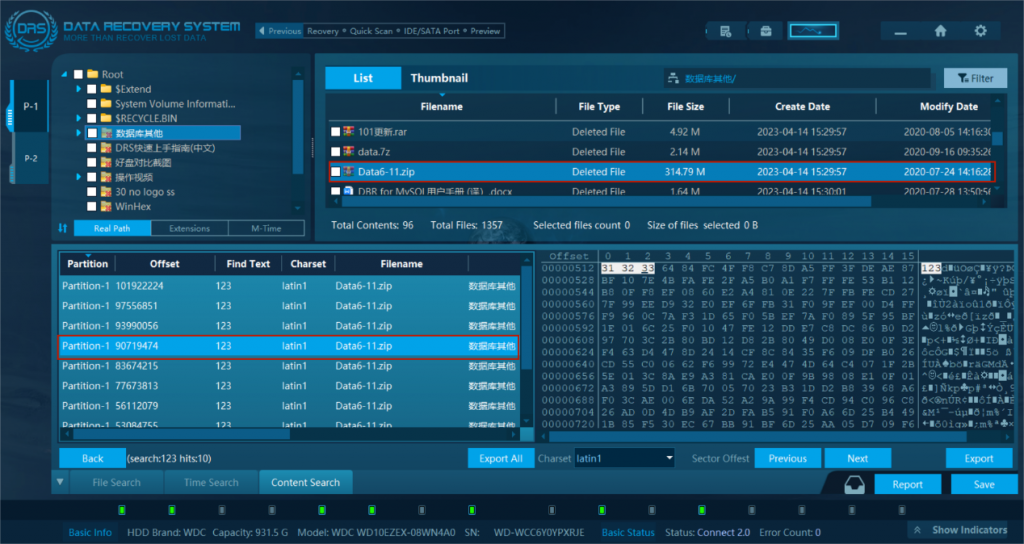Go to the home screen icon
The height and width of the screenshot is (544, 1024).
coord(940,31)
